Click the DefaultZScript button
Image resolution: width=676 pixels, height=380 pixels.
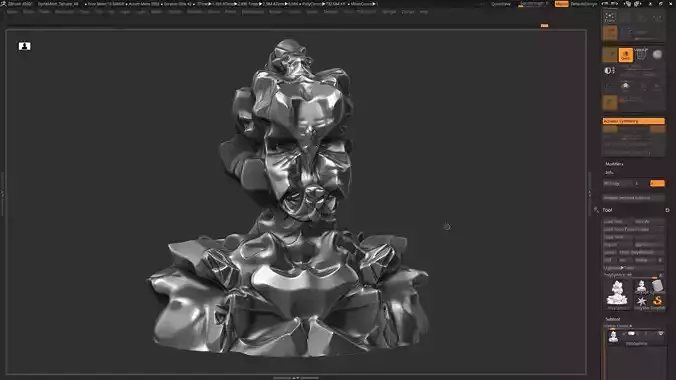[584, 4]
